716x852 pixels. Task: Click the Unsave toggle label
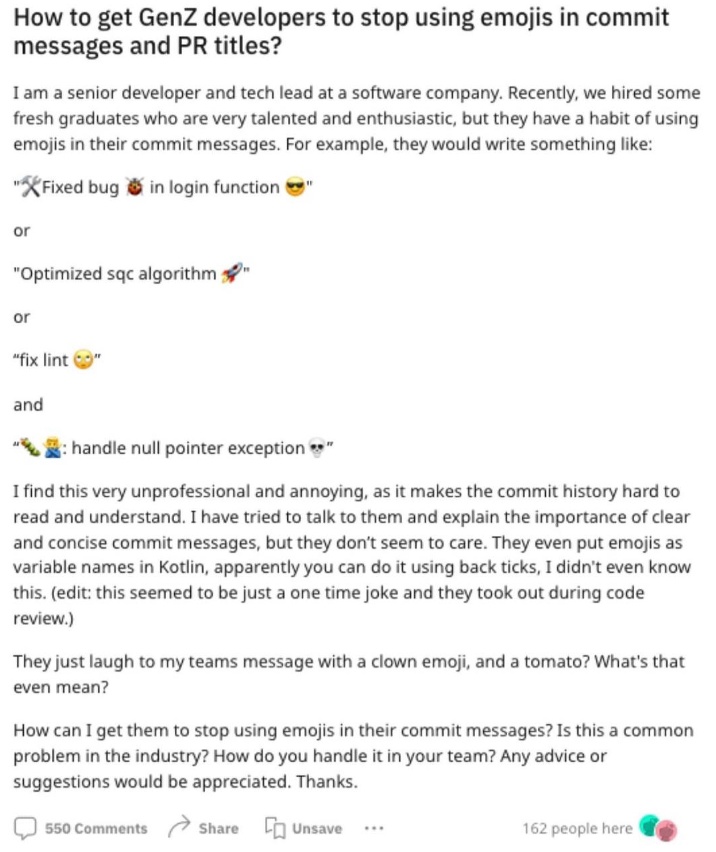(x=317, y=828)
